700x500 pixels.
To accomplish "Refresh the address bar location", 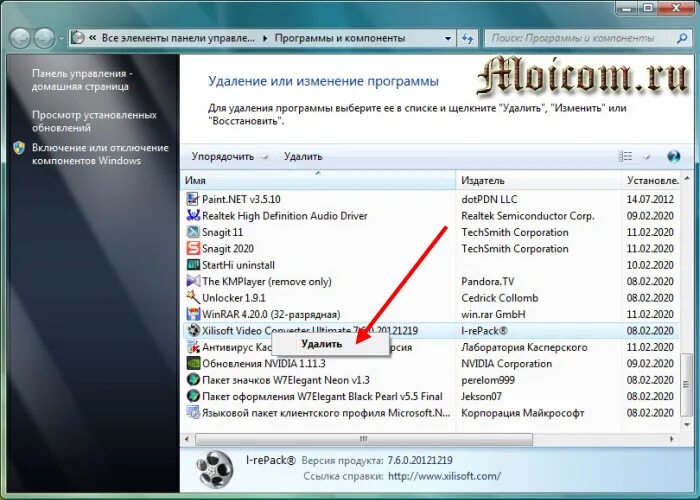I will pyautogui.click(x=467, y=38).
